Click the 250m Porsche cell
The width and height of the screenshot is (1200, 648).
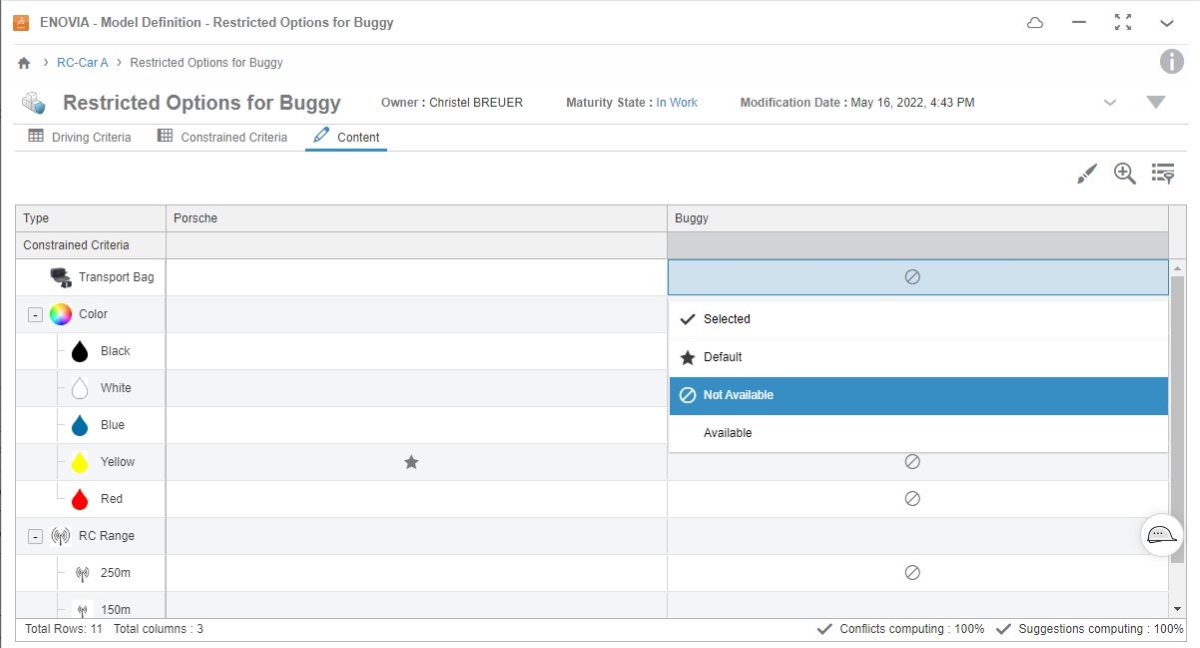coord(417,573)
